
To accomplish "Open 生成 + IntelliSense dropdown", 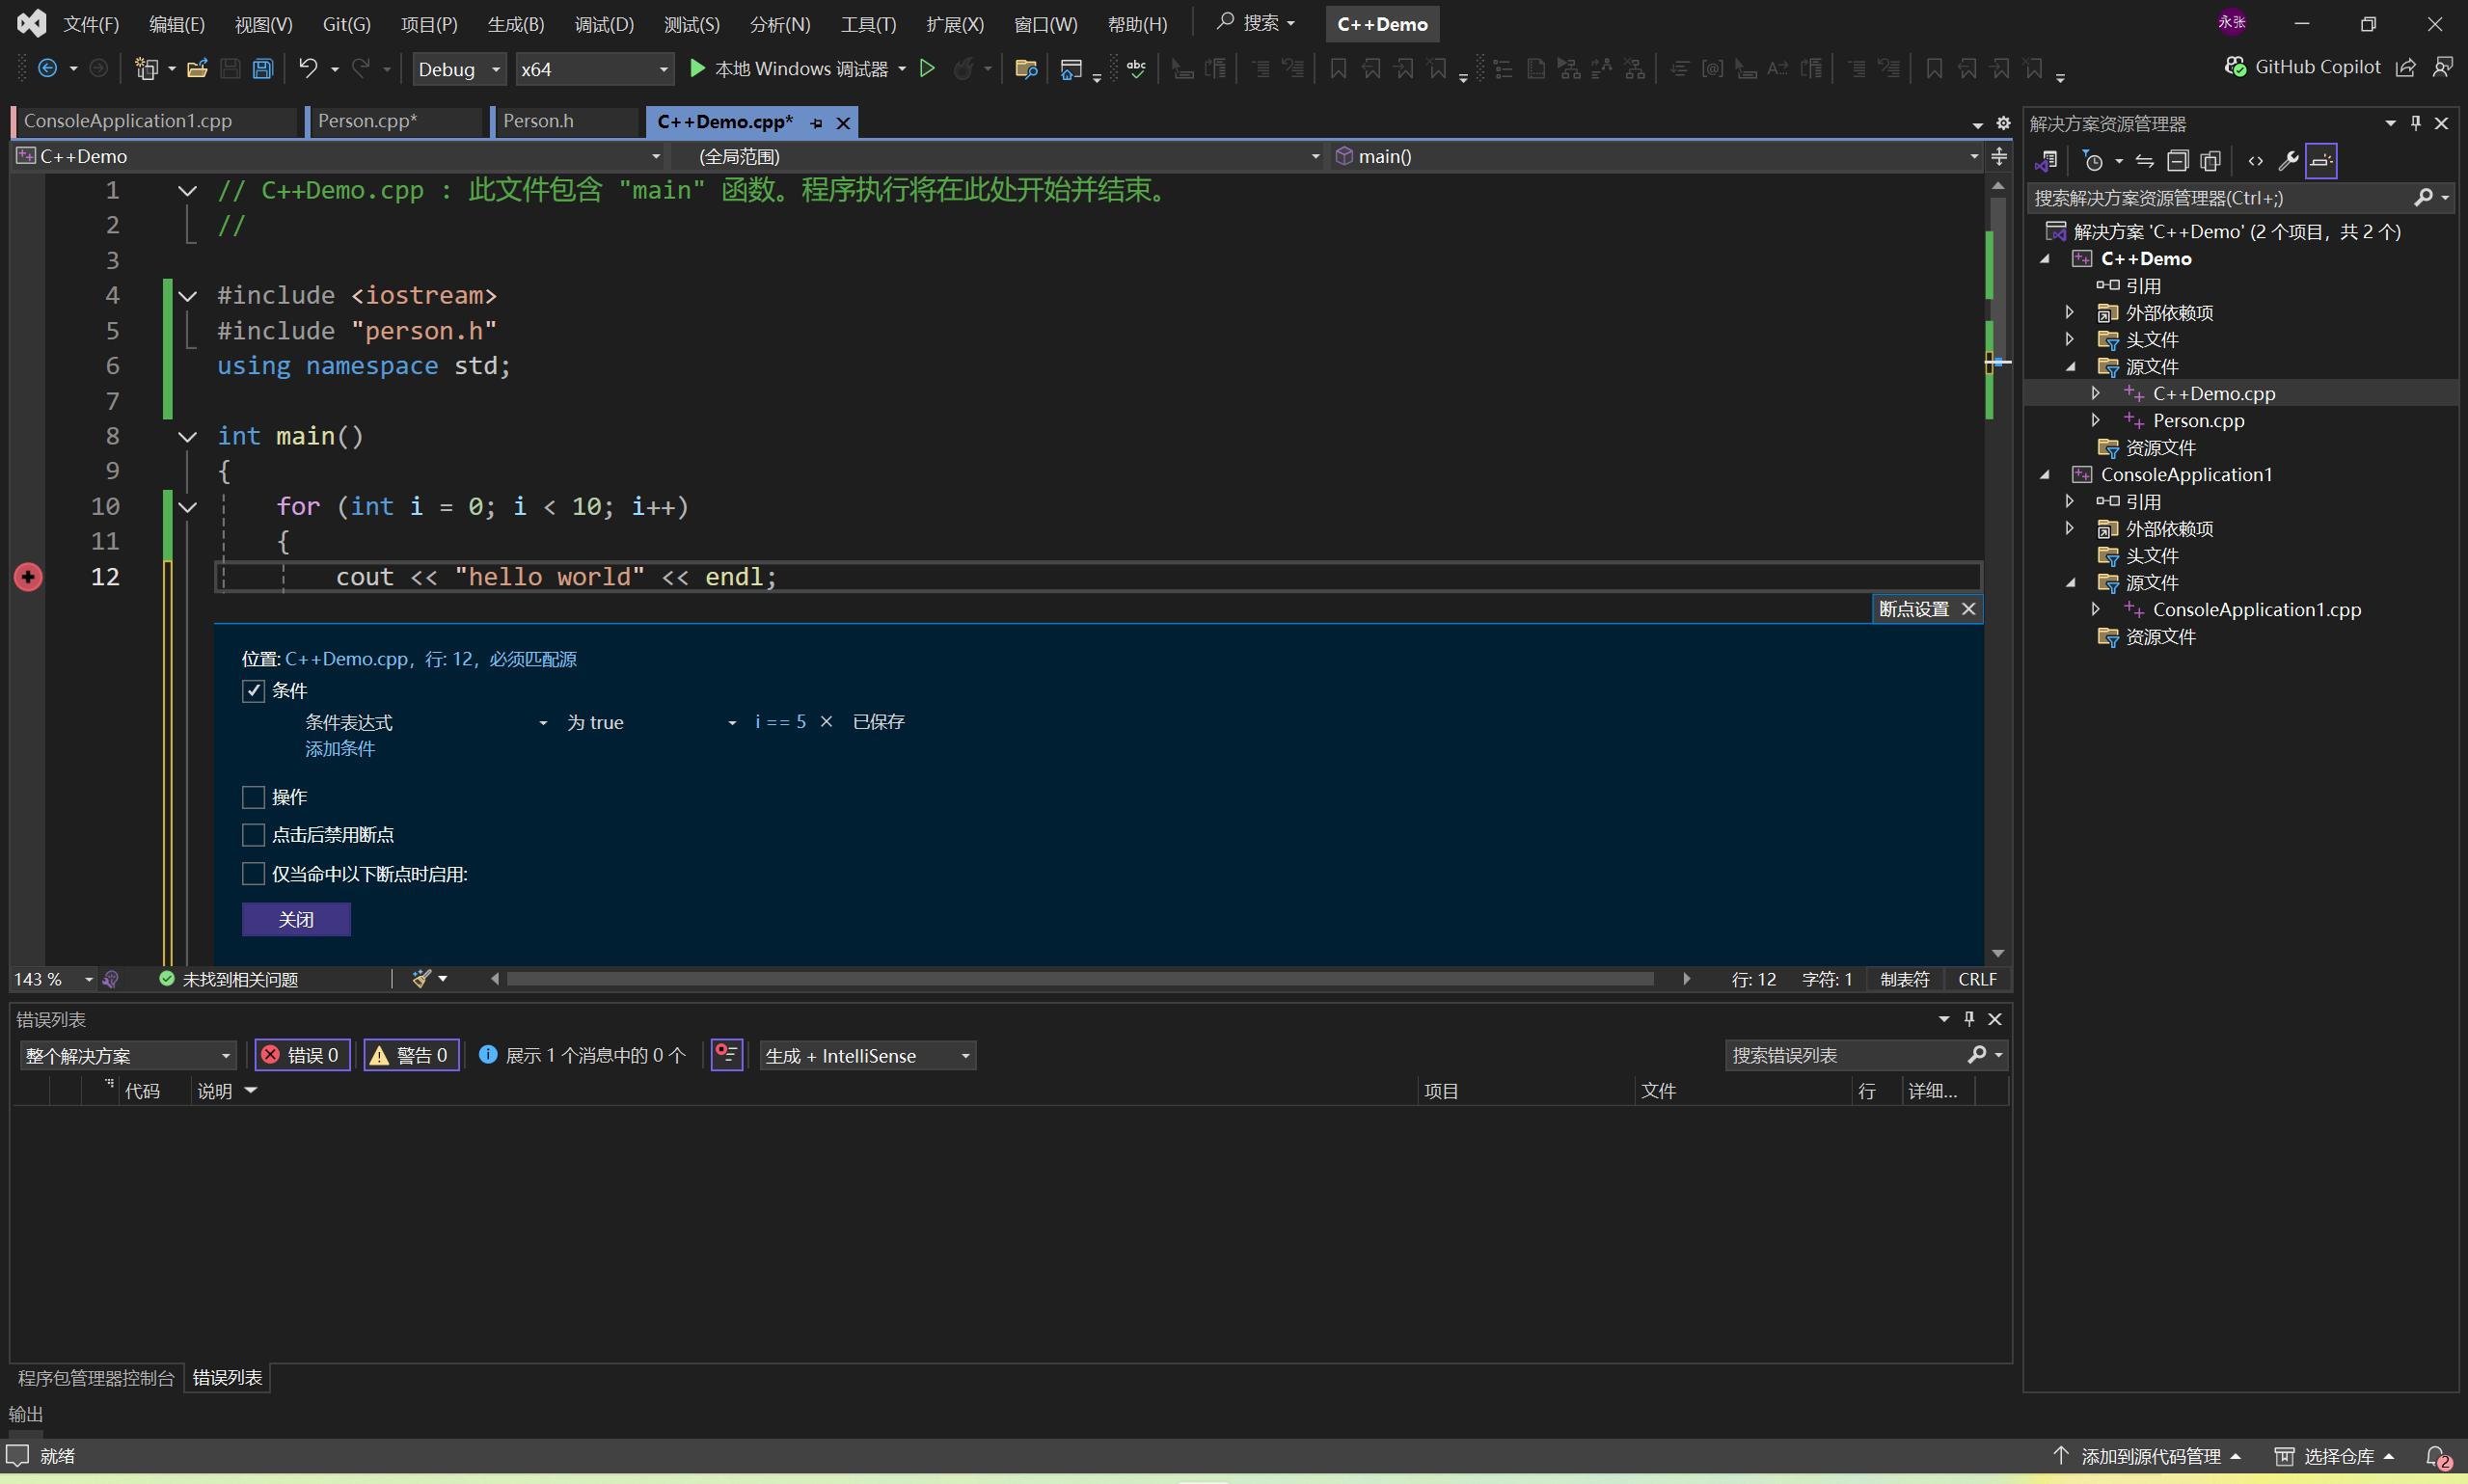I will 868,1056.
